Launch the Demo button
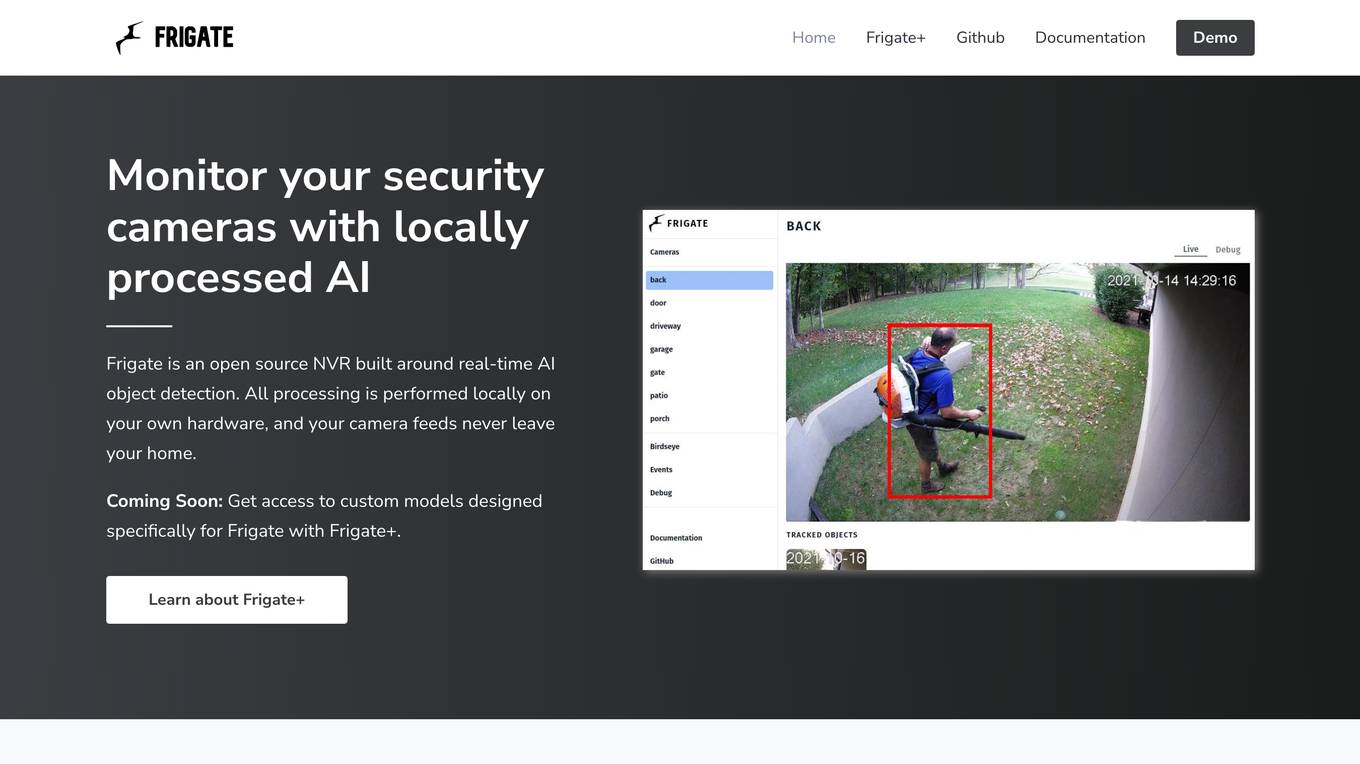Image resolution: width=1360 pixels, height=764 pixels. [x=1215, y=37]
